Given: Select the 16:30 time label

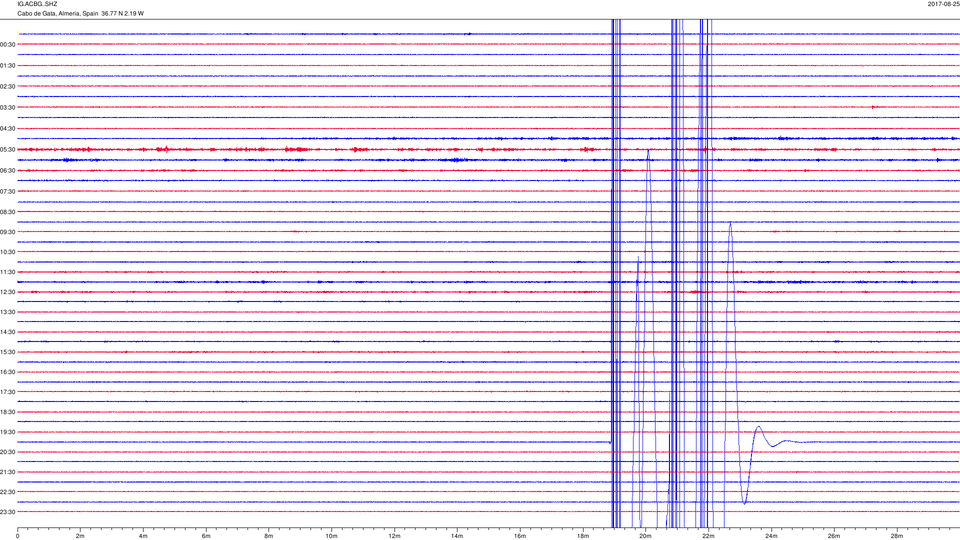Looking at the screenshot, I should click(8, 372).
